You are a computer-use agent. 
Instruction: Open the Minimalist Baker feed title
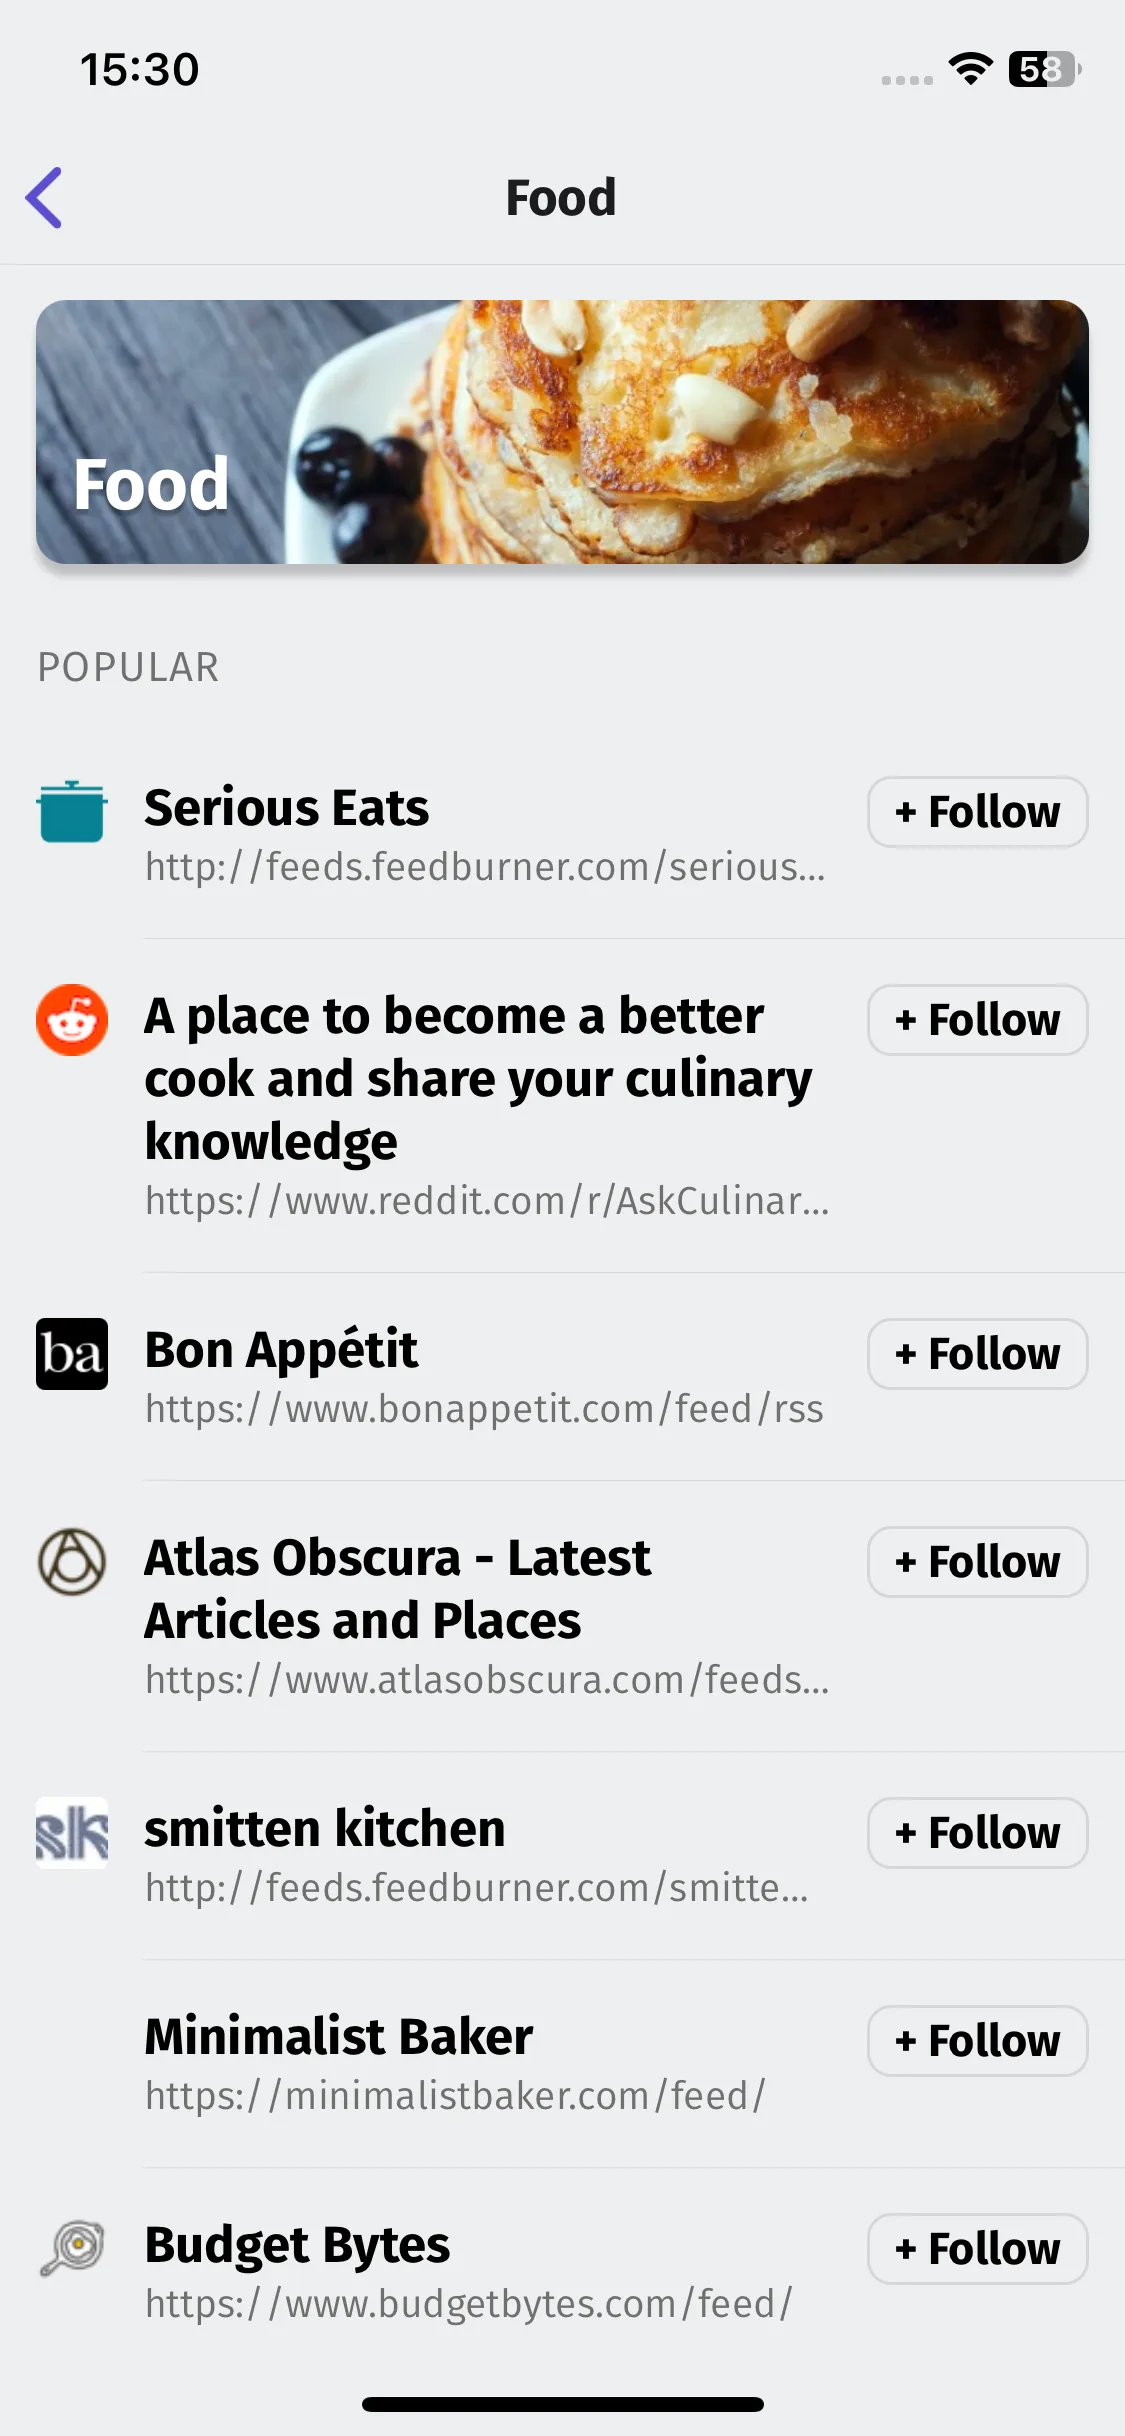(x=338, y=2037)
